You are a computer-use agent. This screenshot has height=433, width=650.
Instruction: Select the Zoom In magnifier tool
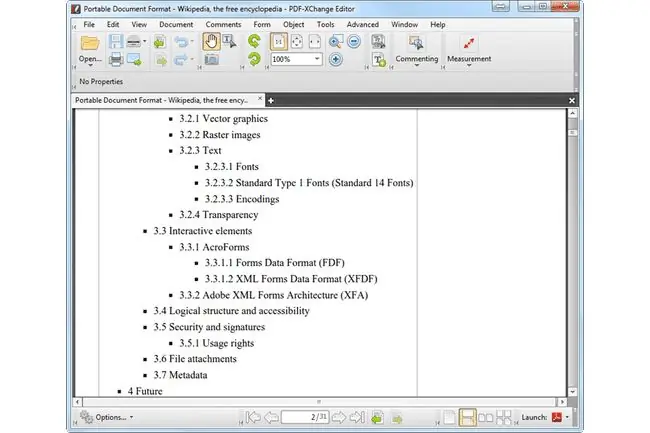pos(335,41)
